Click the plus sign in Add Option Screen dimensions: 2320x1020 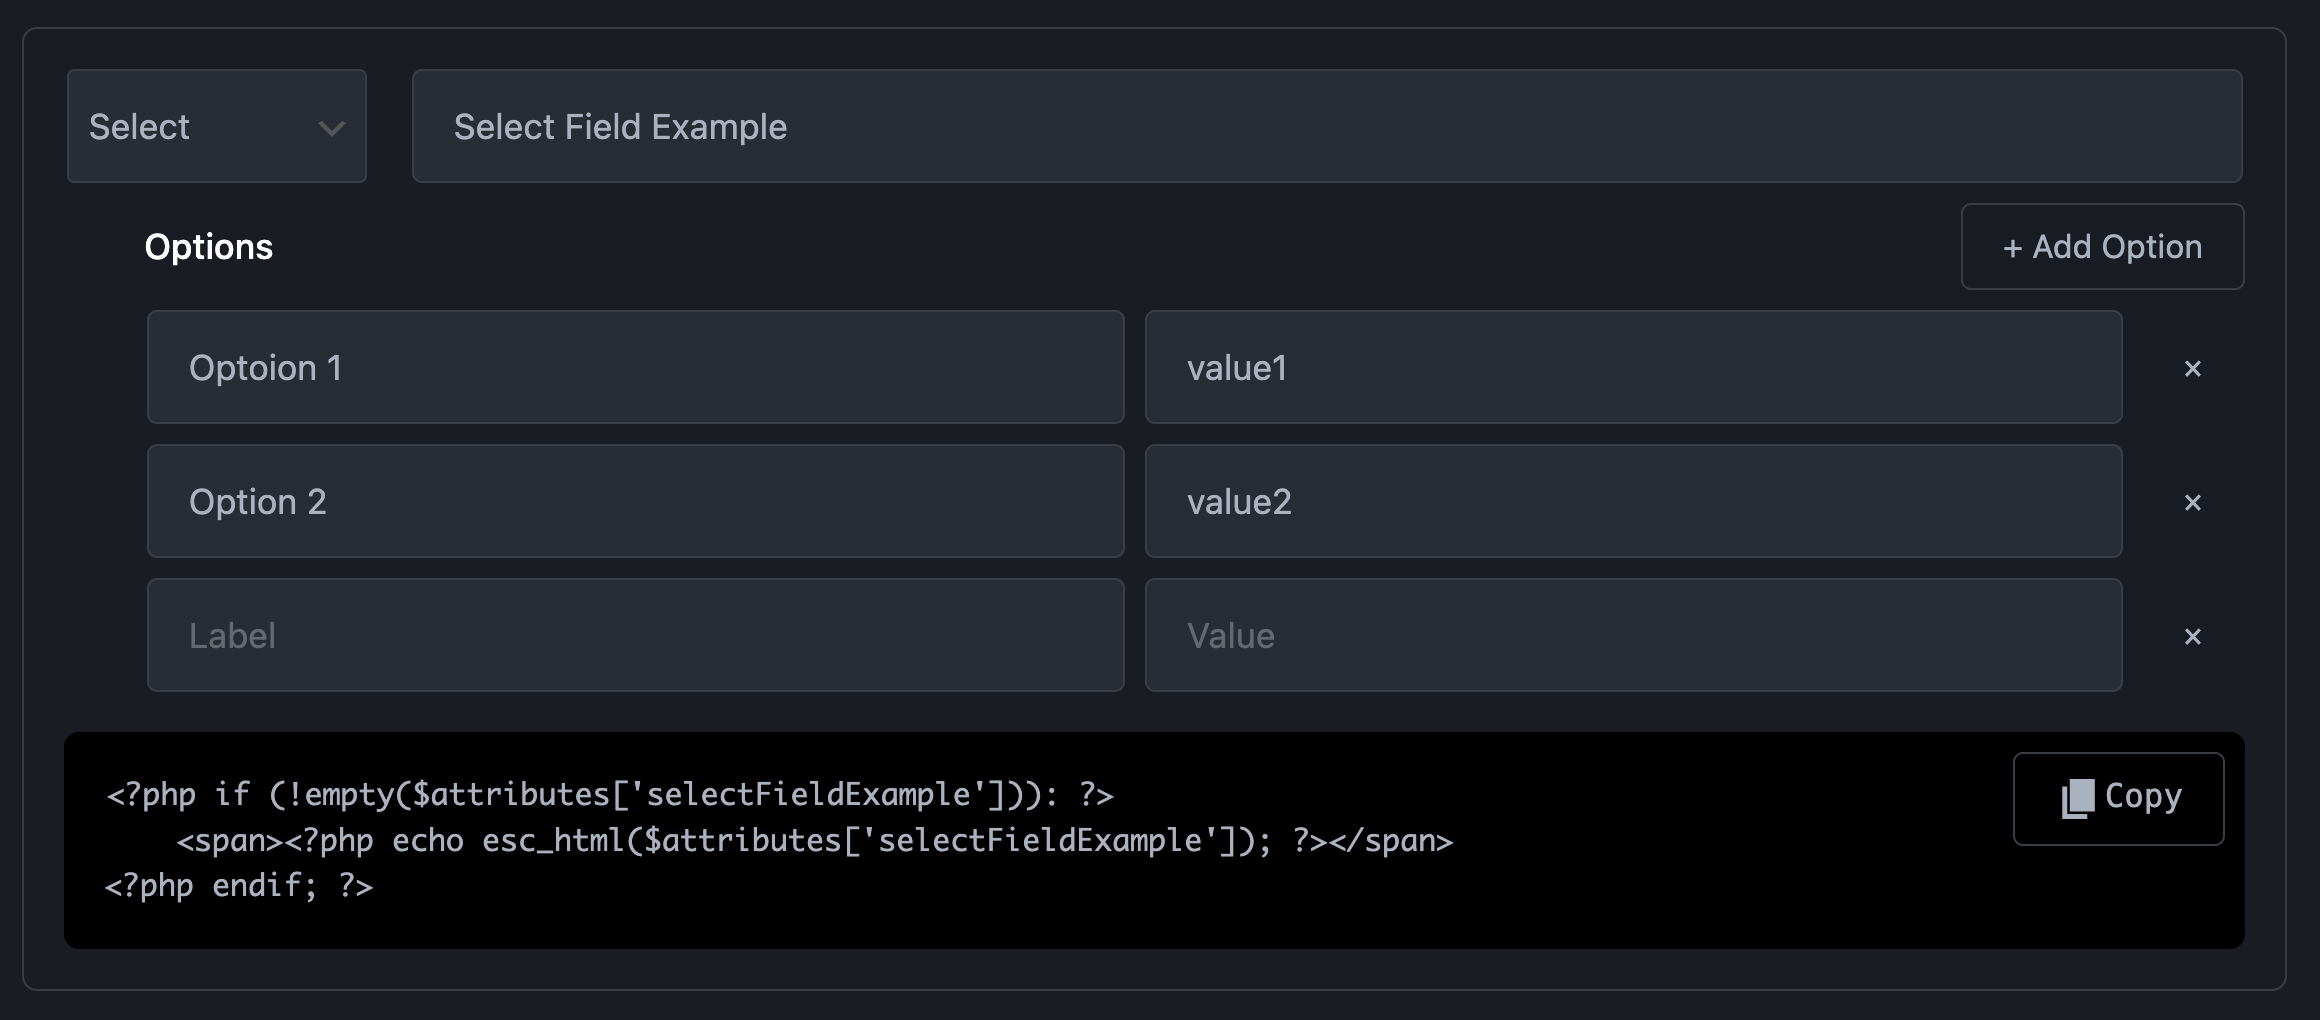(2012, 248)
